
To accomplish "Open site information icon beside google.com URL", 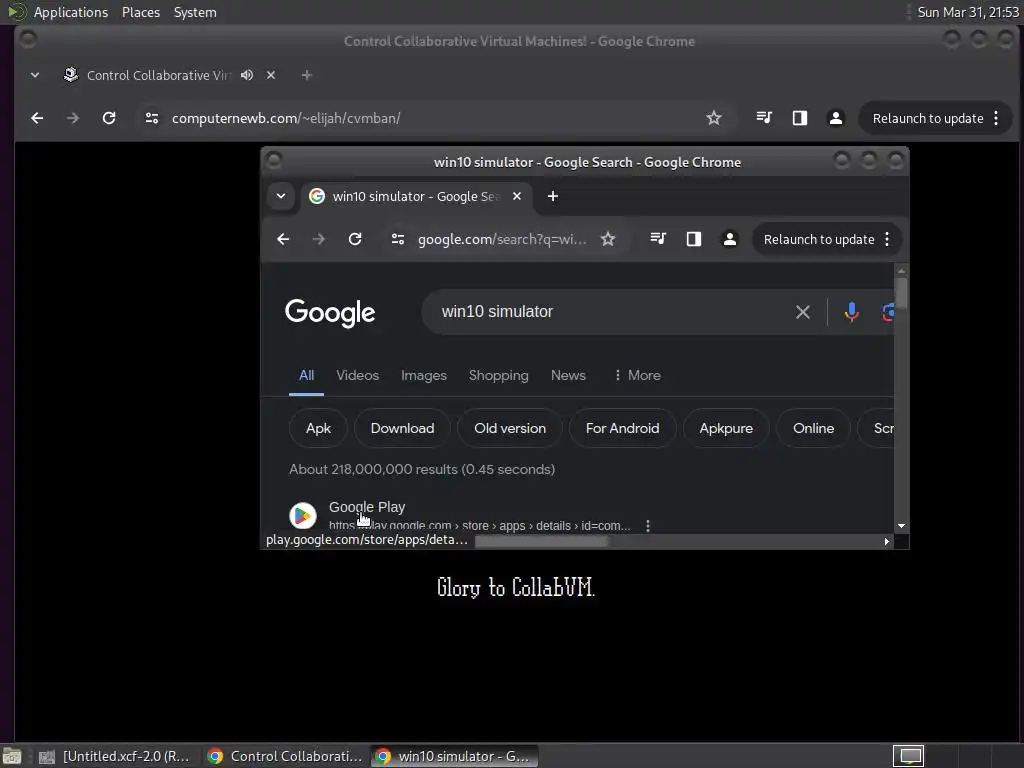I will (x=398, y=239).
